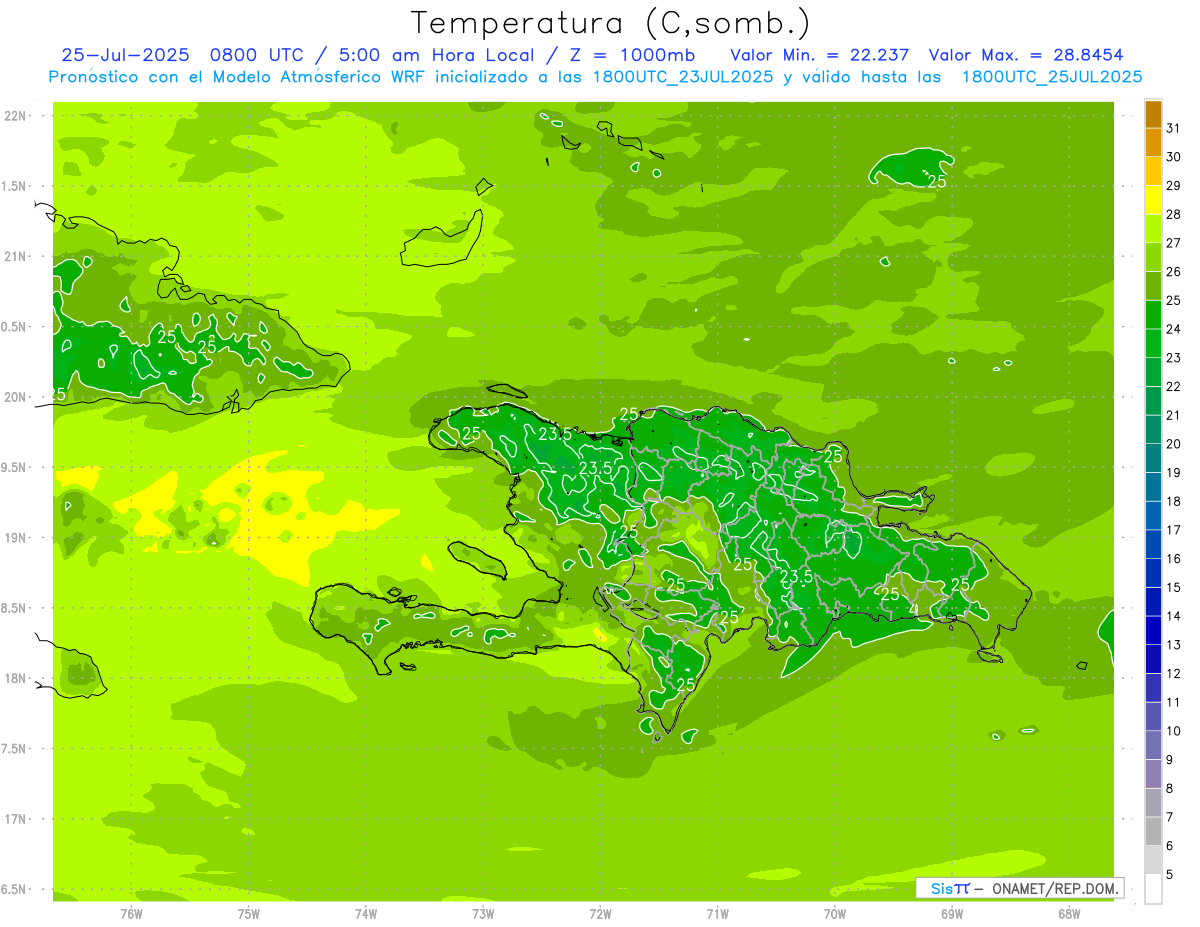1200x927 pixels.
Task: Click the "75W" longitude axis label
Action: [x=248, y=914]
